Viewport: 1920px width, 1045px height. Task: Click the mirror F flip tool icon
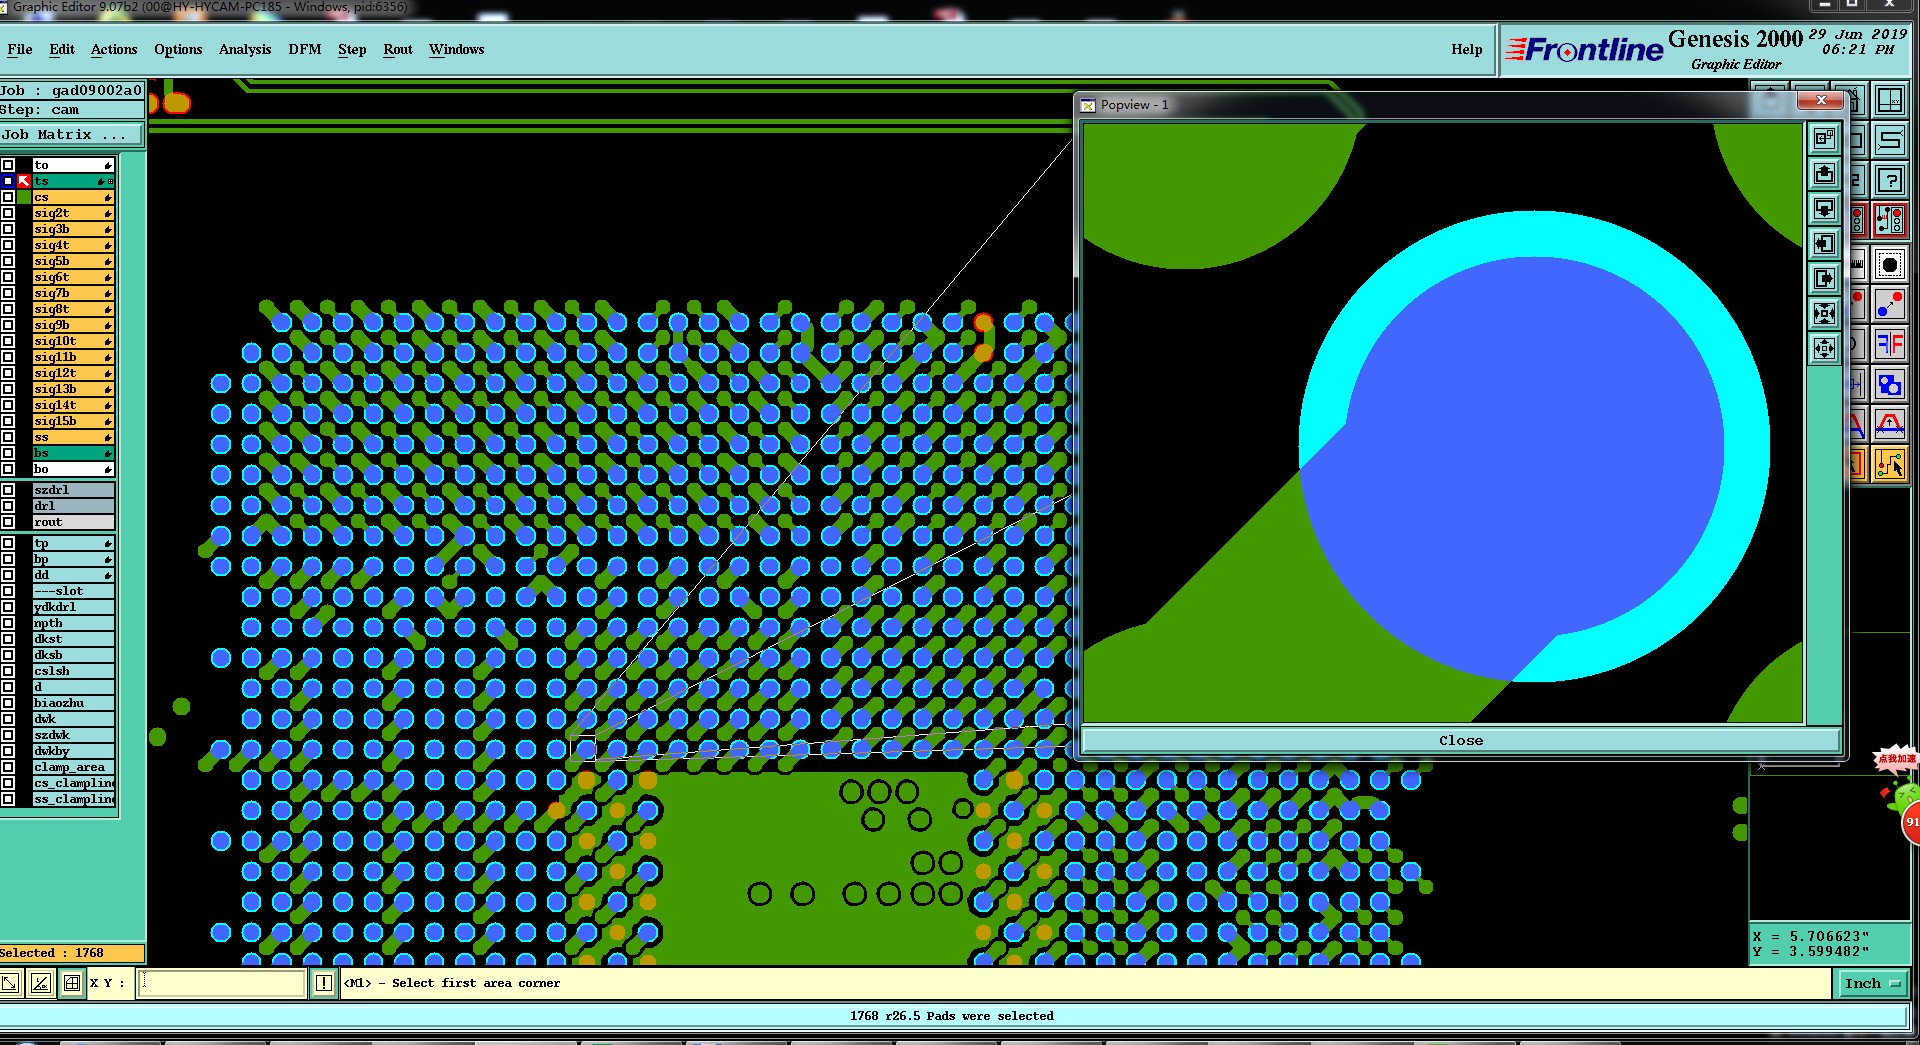tap(1889, 345)
